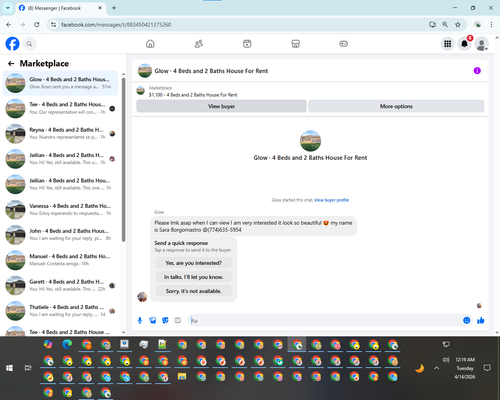
Task: Open the Manuel conversation
Action: pos(60,260)
